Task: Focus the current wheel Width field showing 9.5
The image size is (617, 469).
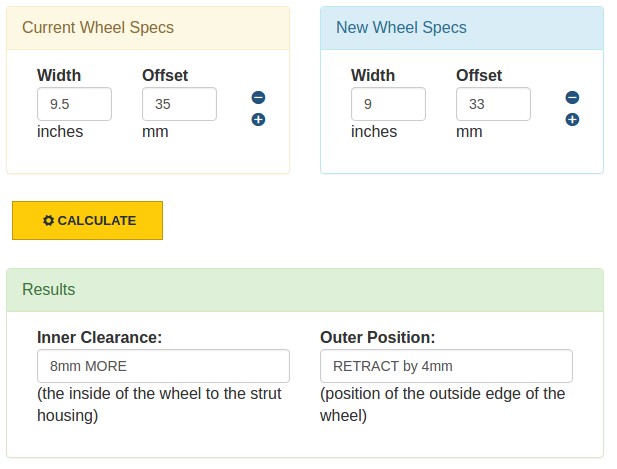Action: (74, 104)
